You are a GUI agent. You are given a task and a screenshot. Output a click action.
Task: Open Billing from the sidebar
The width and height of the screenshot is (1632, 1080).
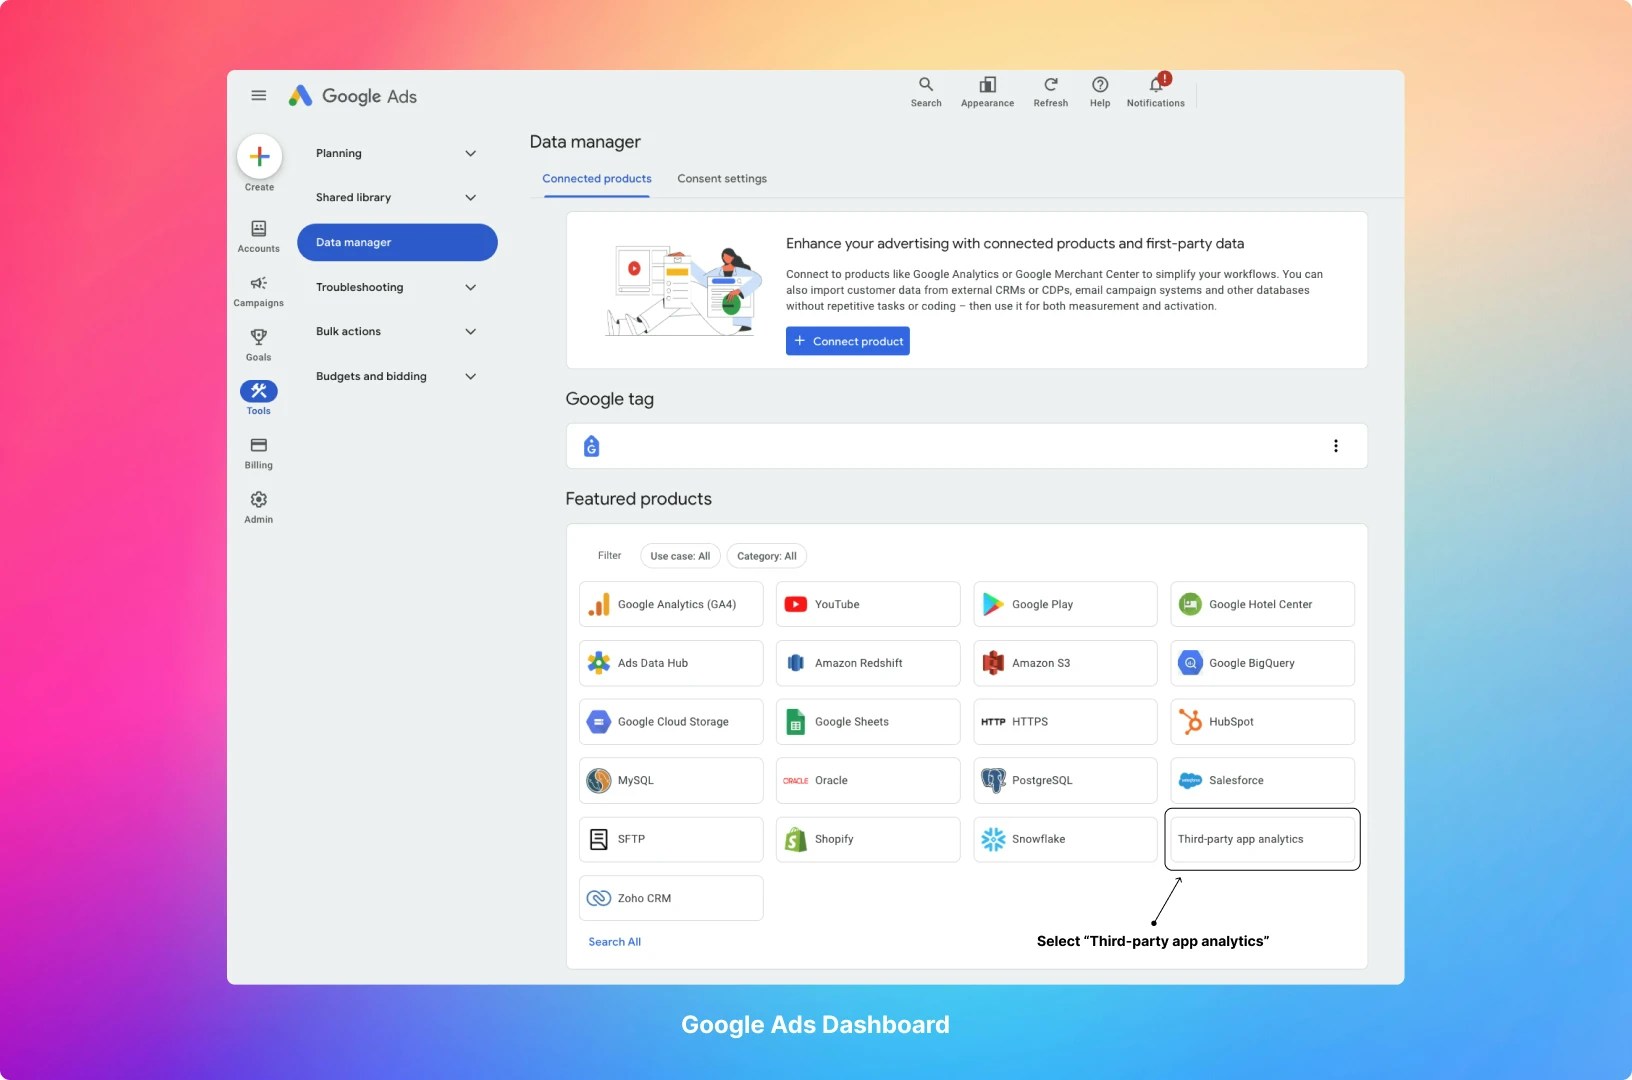(258, 453)
